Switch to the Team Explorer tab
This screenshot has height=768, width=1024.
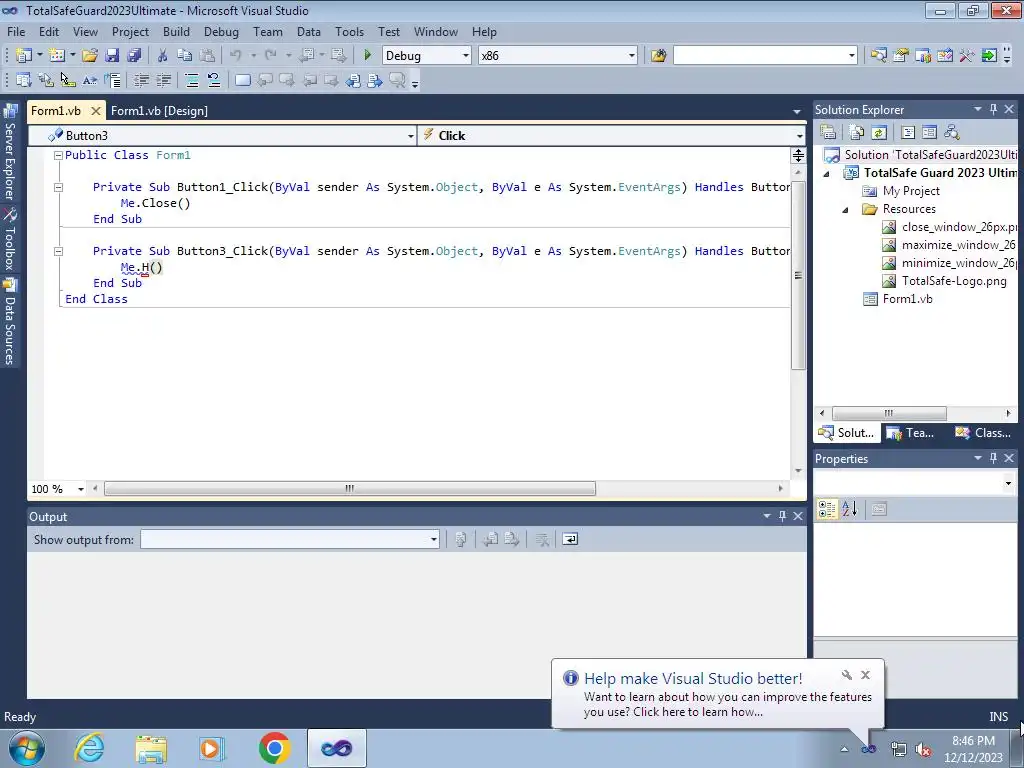pos(912,433)
